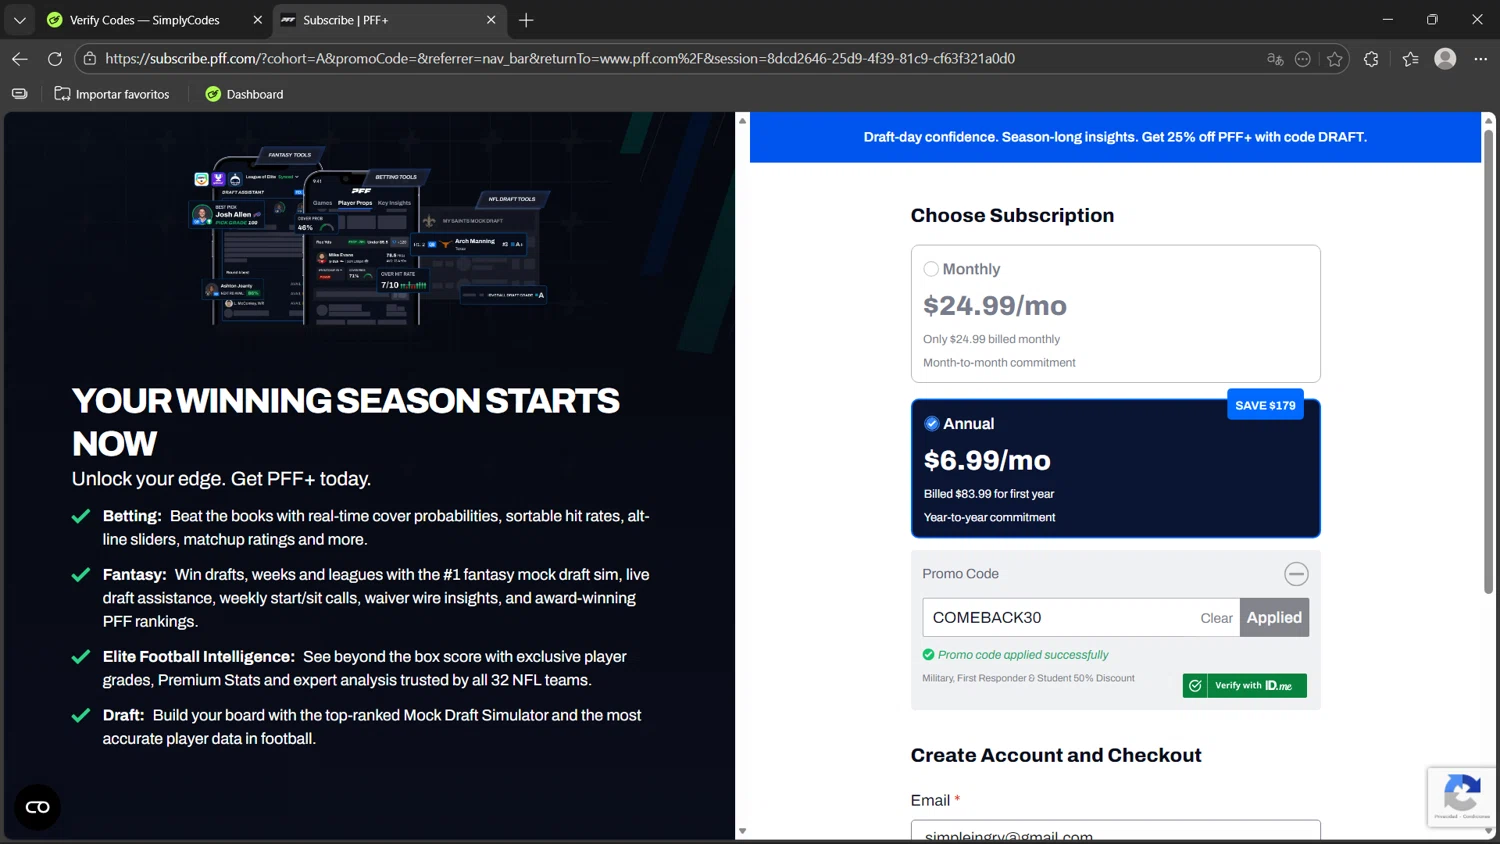This screenshot has width=1500, height=844.
Task: Open the favorites list icon
Action: click(1410, 59)
